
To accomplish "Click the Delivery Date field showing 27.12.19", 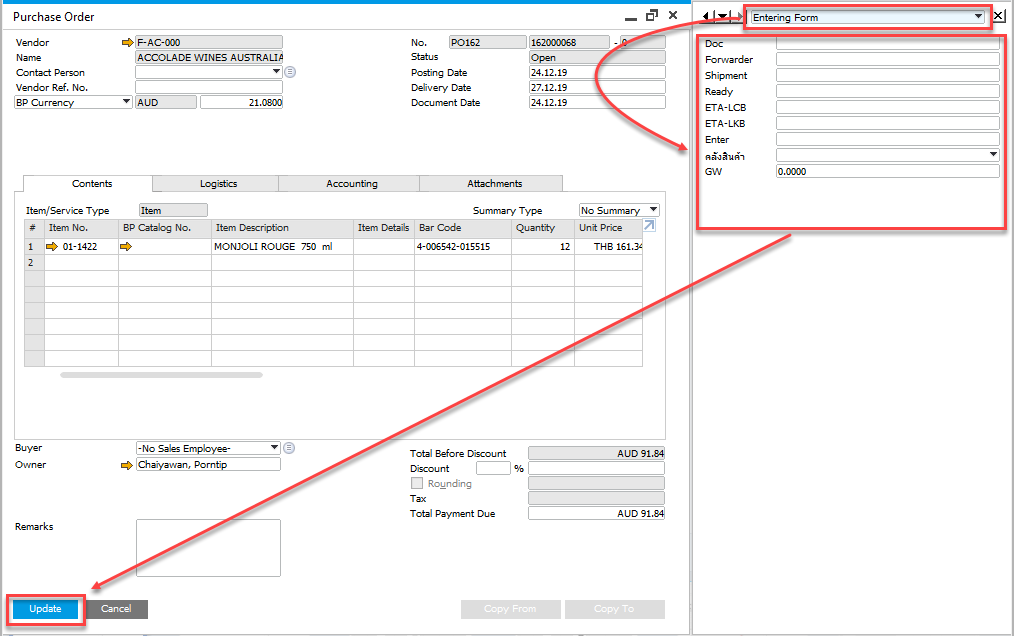I will pyautogui.click(x=597, y=87).
